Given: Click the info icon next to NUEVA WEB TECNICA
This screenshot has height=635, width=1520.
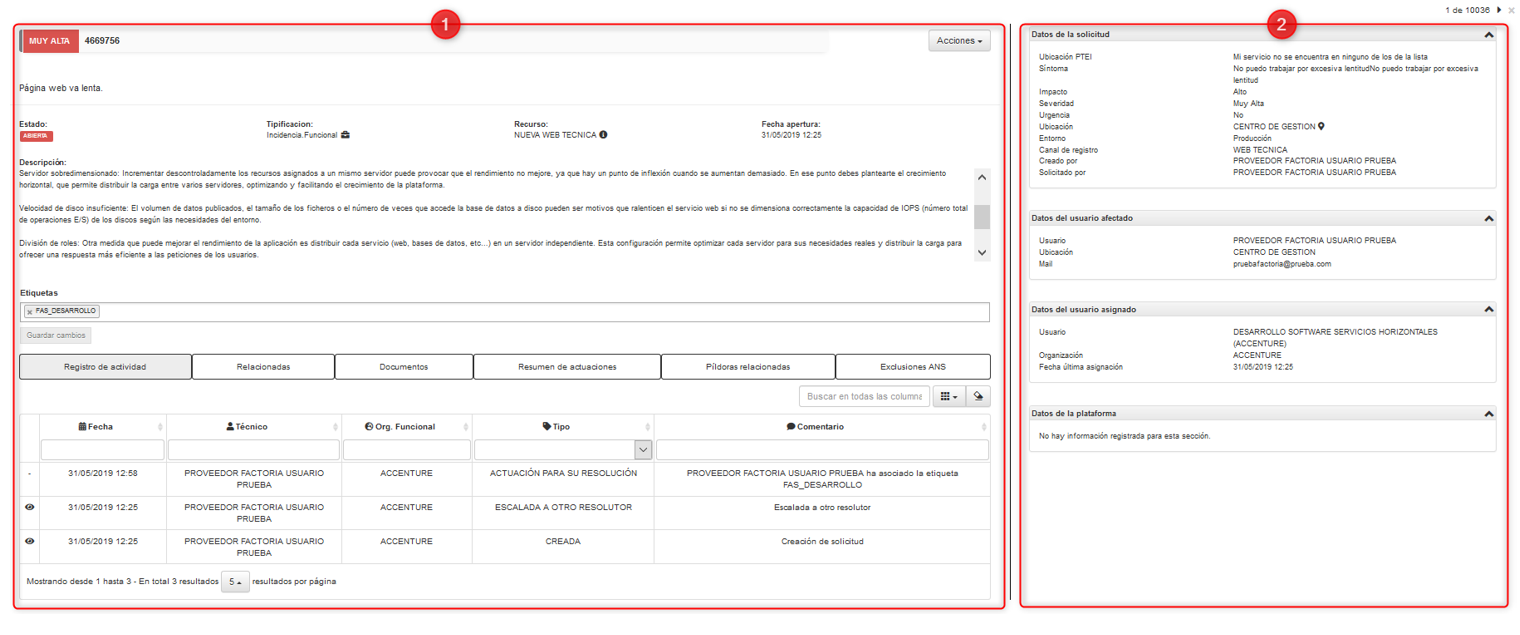Looking at the screenshot, I should coord(603,135).
